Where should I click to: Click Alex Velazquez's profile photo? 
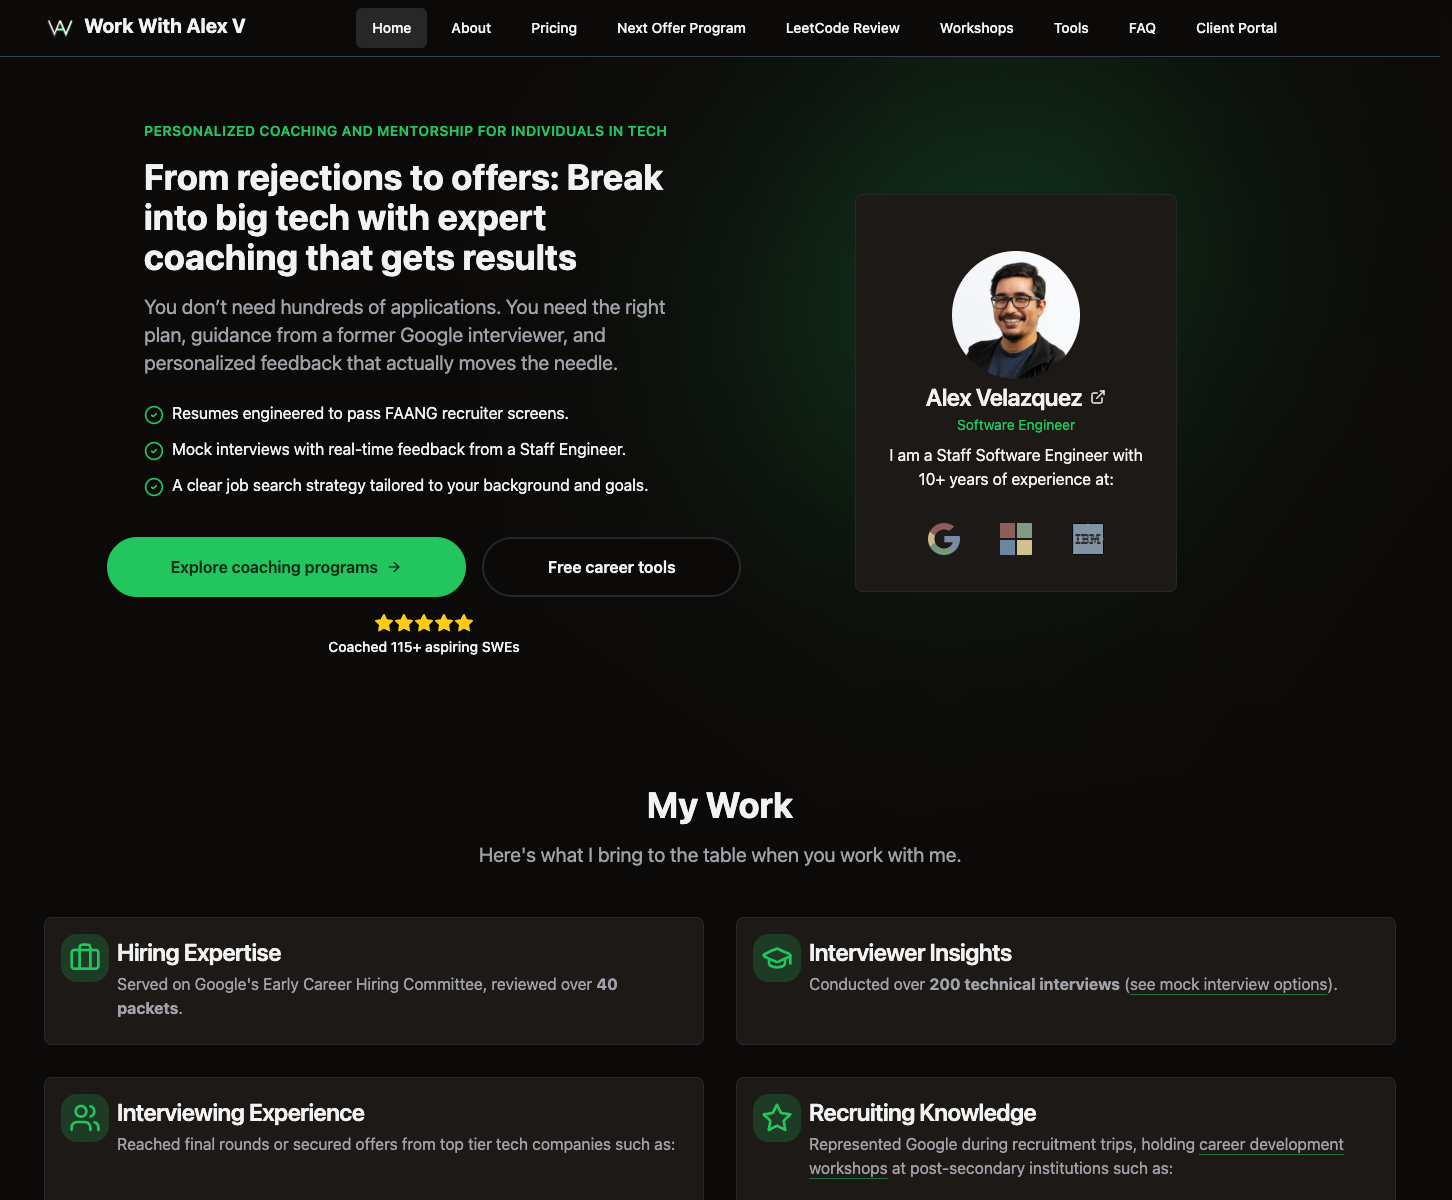tap(1016, 315)
